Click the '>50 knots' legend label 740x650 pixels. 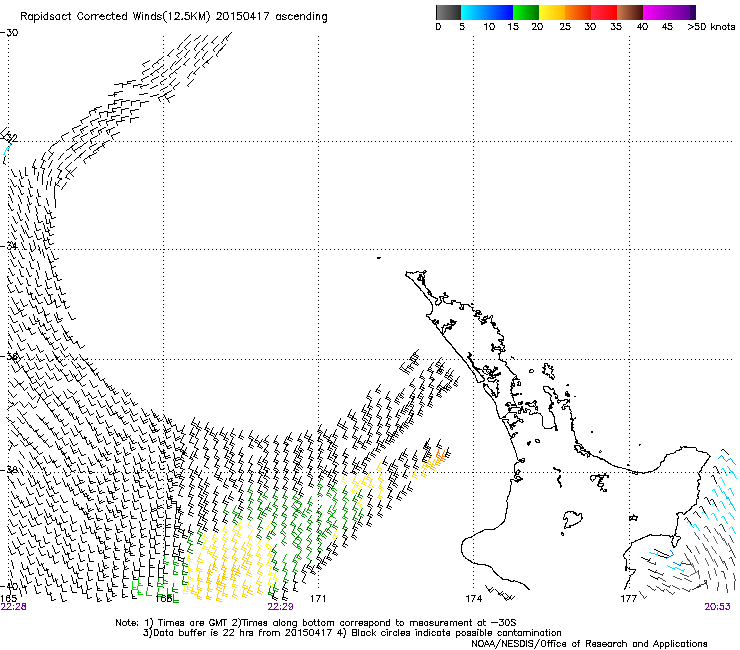[x=711, y=27]
